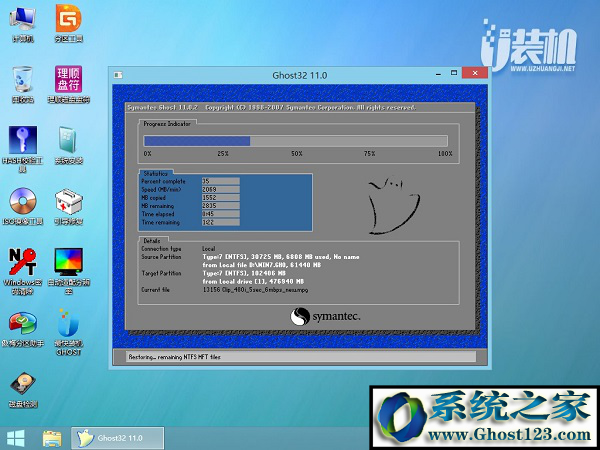
Task: Launch the boot repair first-aid kit icon
Action: pyautogui.click(x=68, y=206)
